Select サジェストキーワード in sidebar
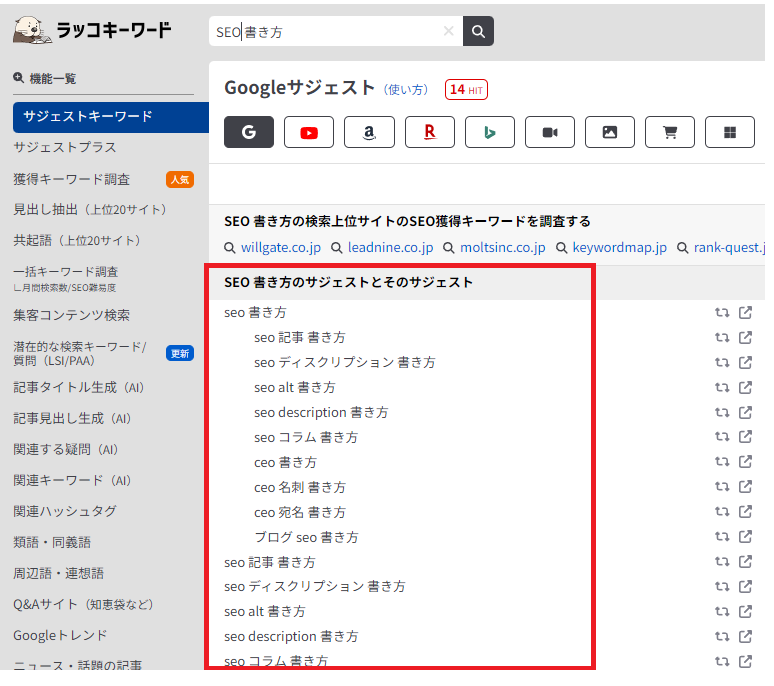 (112, 118)
